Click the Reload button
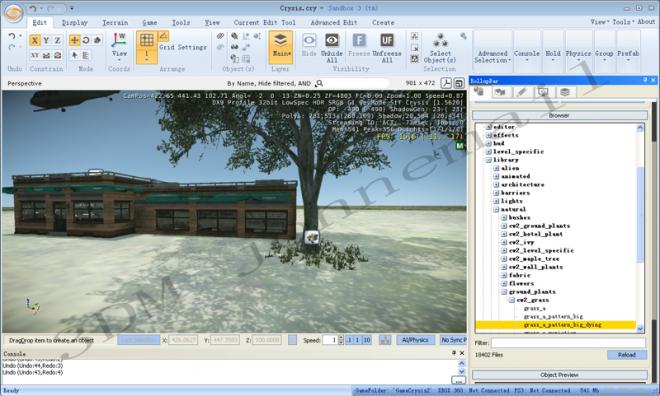 click(x=626, y=355)
